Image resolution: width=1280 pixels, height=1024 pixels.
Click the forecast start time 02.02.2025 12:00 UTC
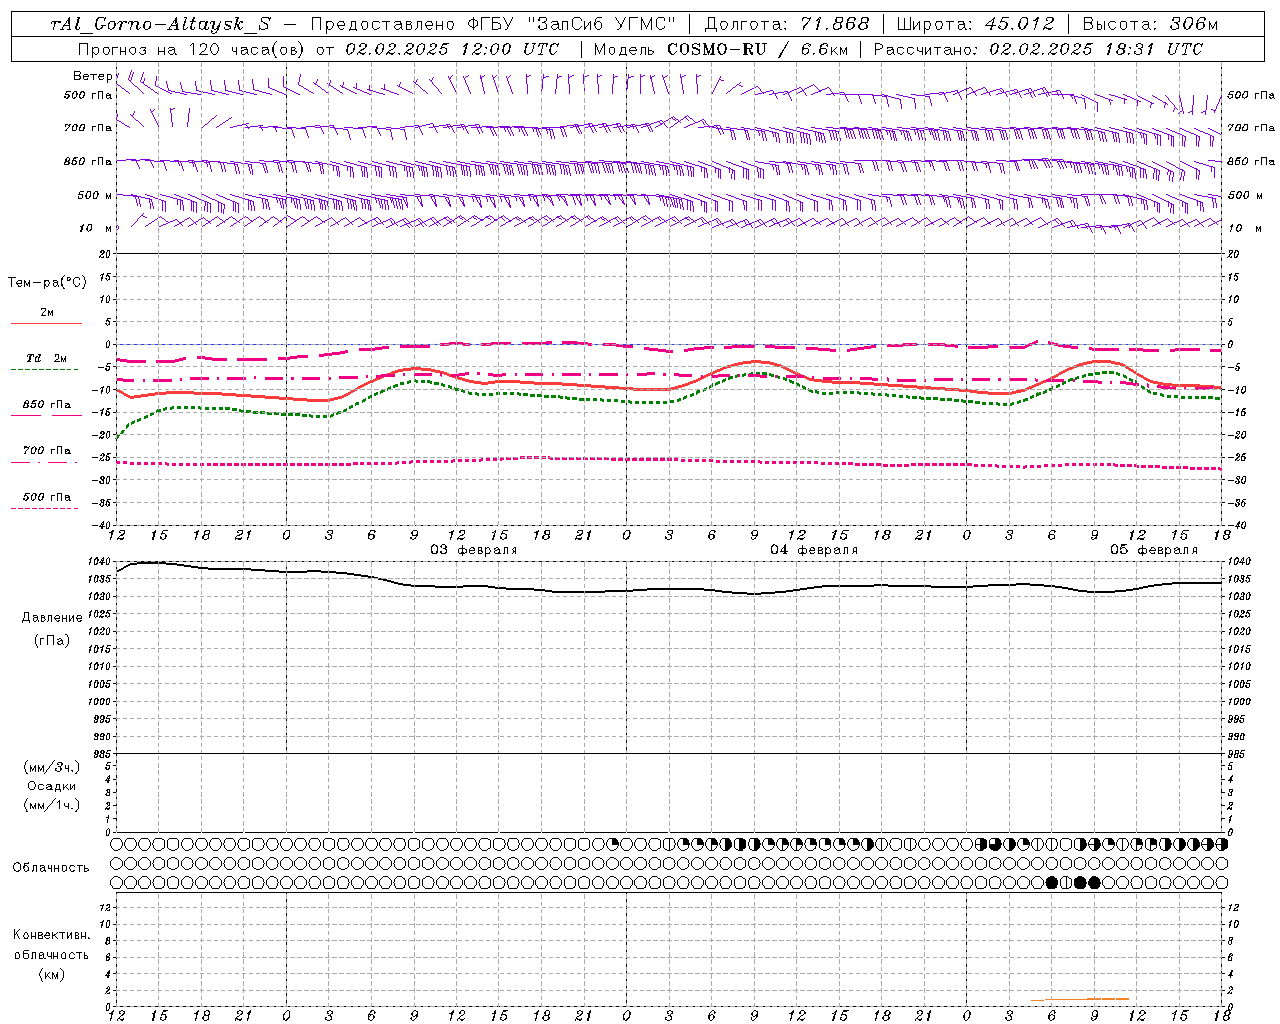(x=452, y=49)
